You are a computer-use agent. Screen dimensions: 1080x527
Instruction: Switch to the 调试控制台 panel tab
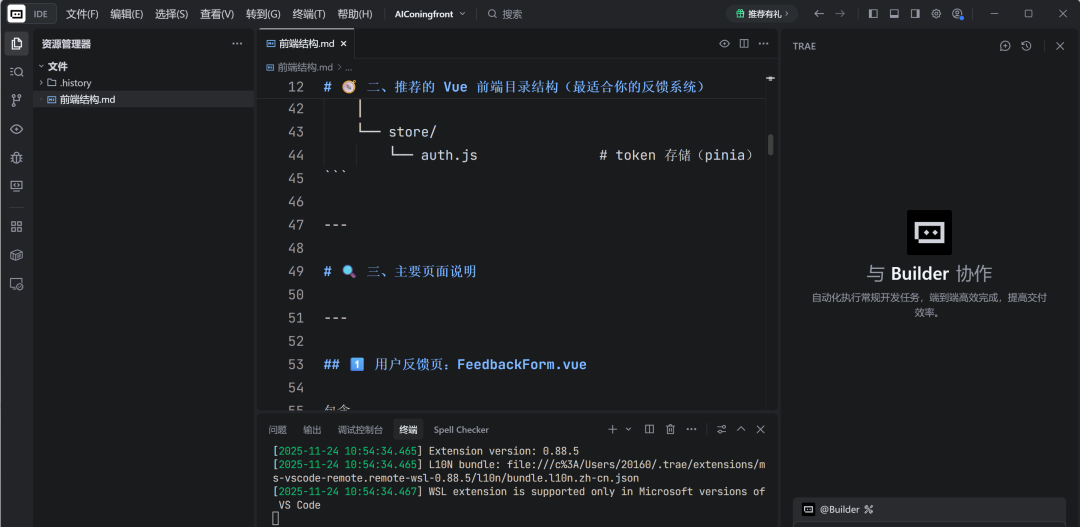pyautogui.click(x=360, y=429)
